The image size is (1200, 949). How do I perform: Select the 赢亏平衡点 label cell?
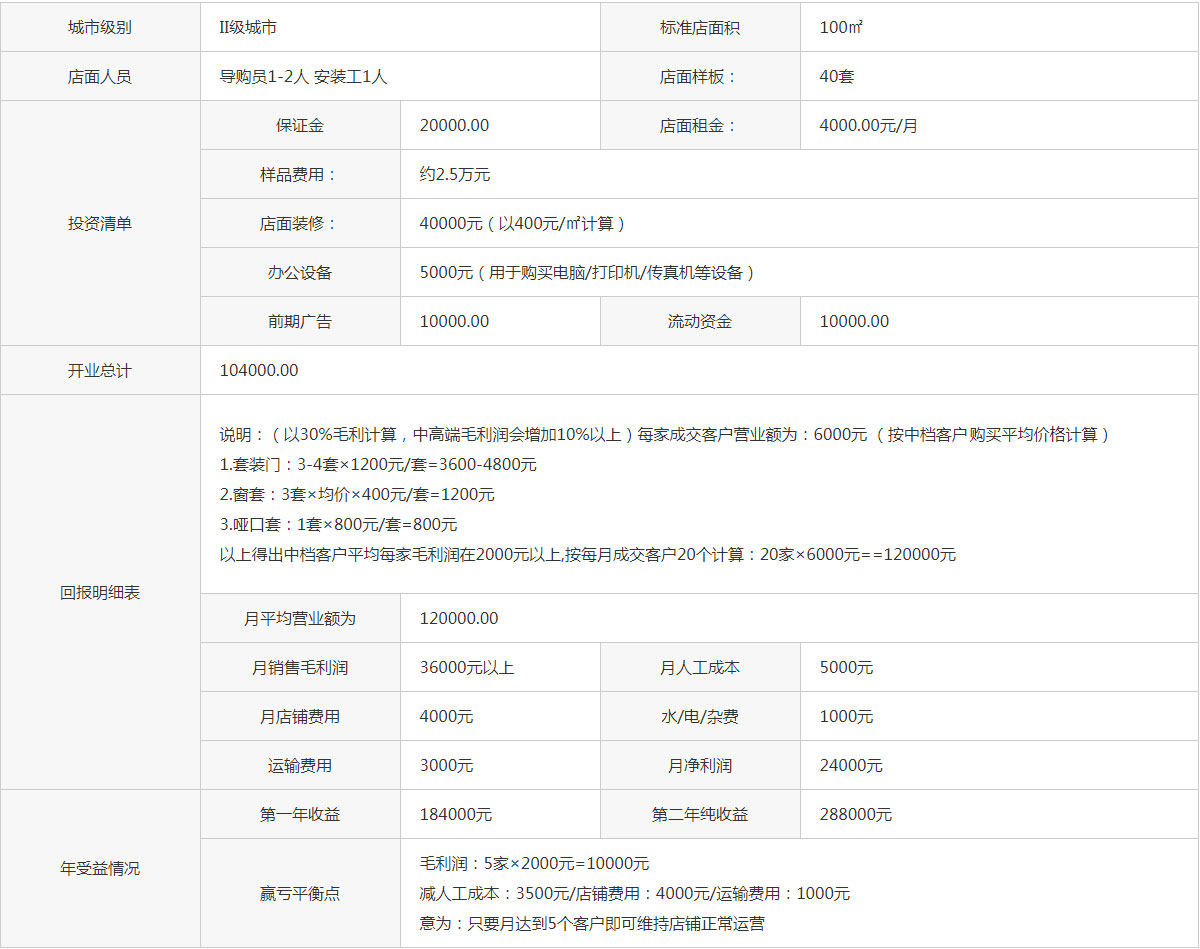point(300,893)
